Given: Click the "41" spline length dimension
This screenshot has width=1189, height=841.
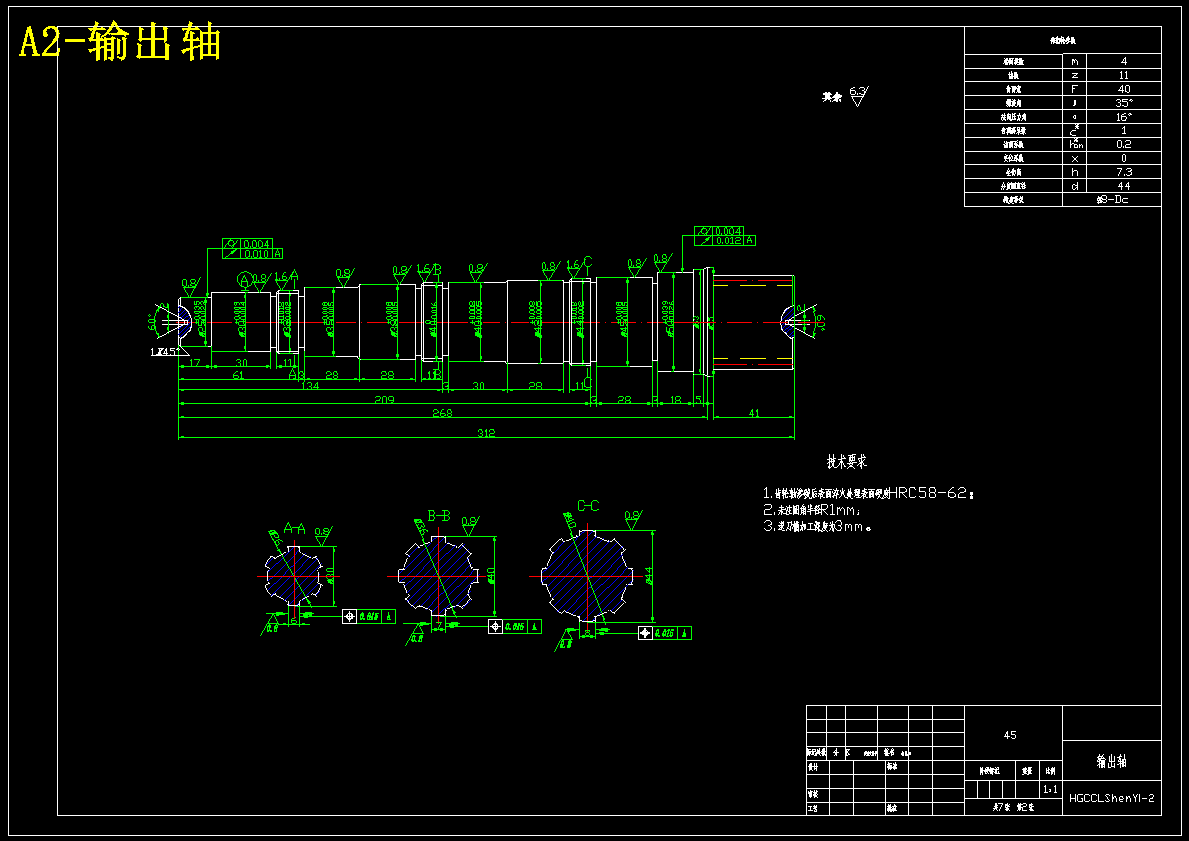Looking at the screenshot, I should click(x=754, y=413).
